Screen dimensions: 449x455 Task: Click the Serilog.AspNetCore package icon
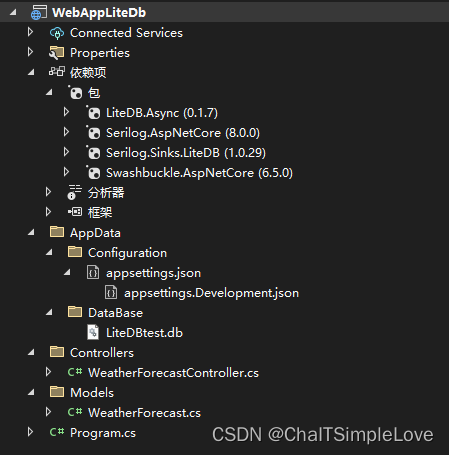click(x=93, y=133)
